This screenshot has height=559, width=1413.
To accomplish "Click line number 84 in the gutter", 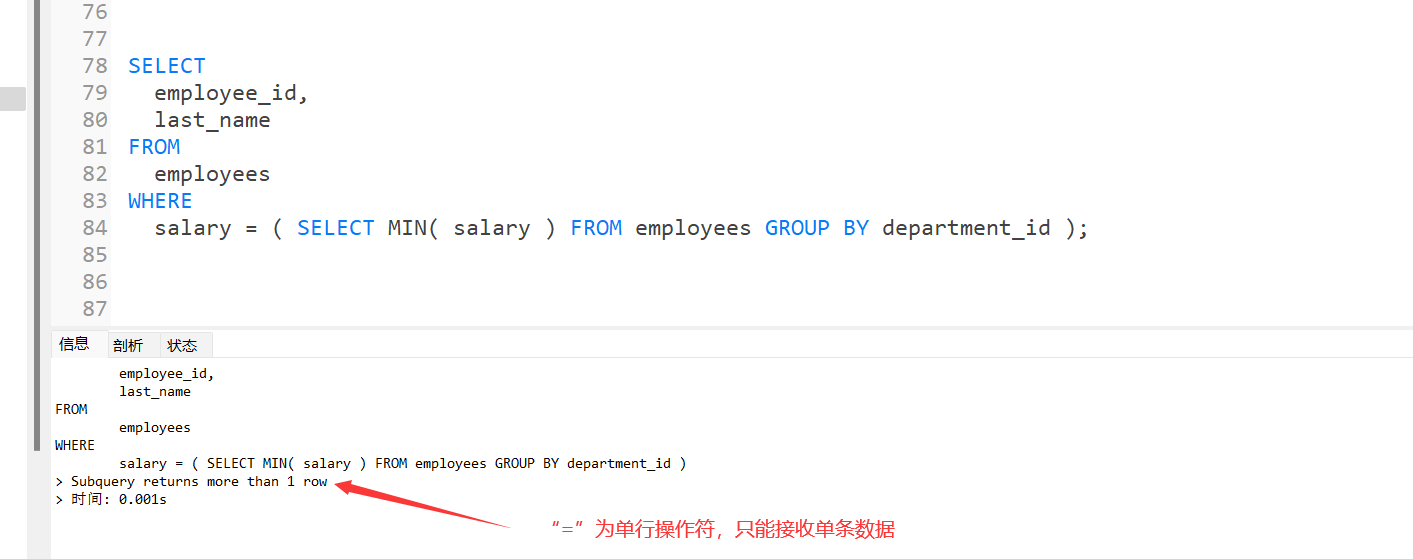I will coord(95,228).
